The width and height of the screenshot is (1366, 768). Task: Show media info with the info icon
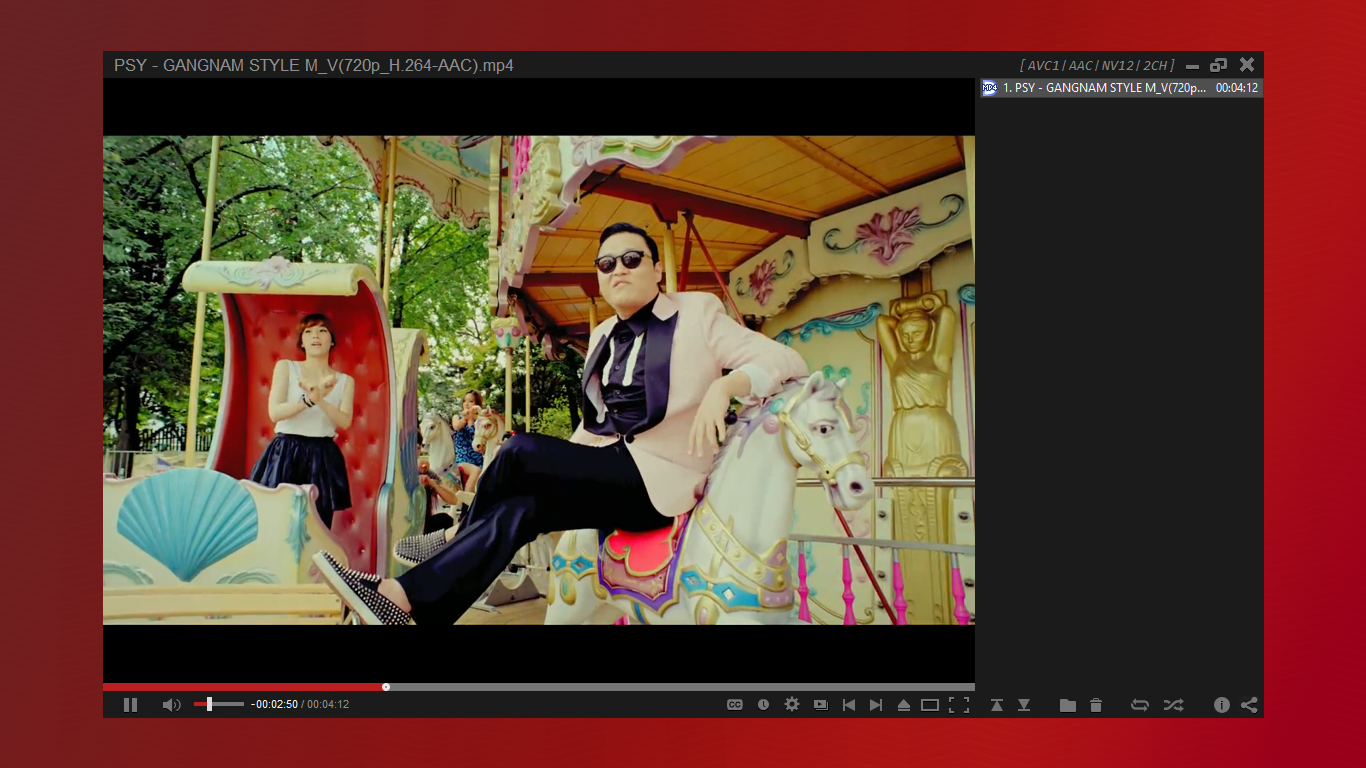click(1222, 705)
